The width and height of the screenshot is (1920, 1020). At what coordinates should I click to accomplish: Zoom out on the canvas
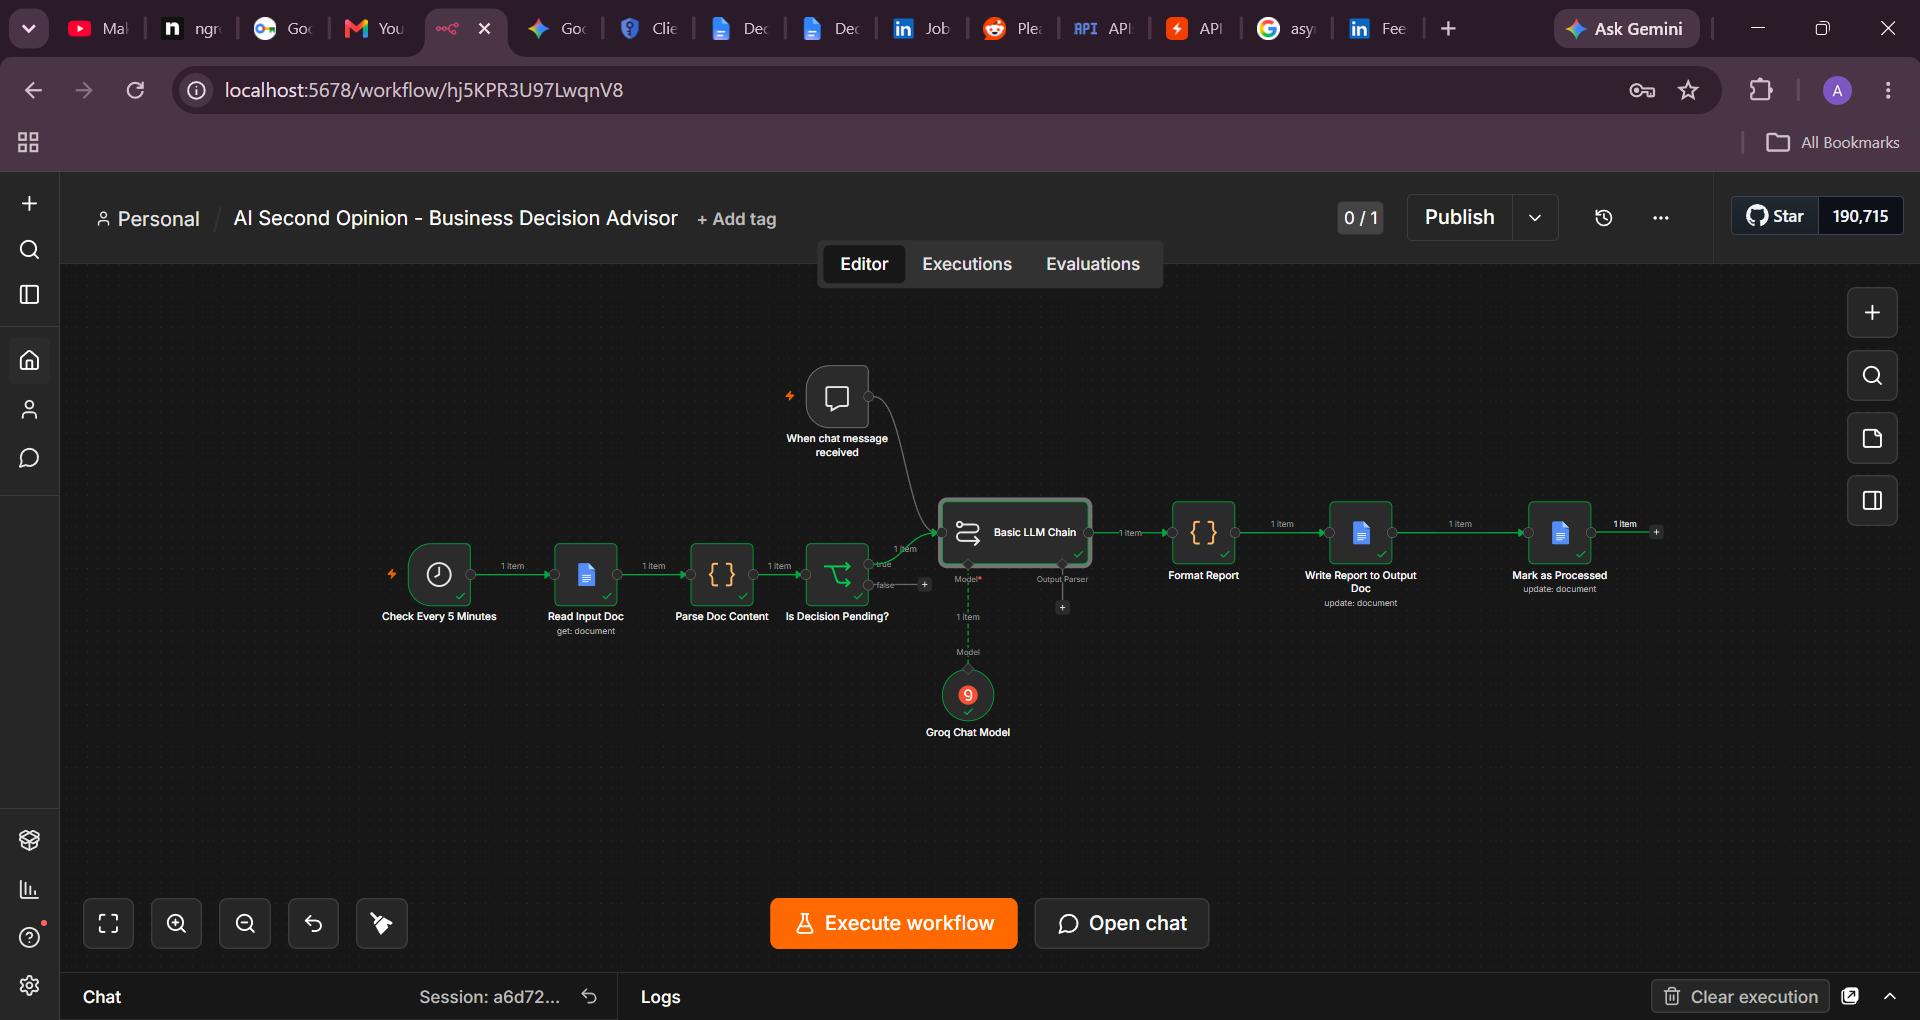(245, 923)
